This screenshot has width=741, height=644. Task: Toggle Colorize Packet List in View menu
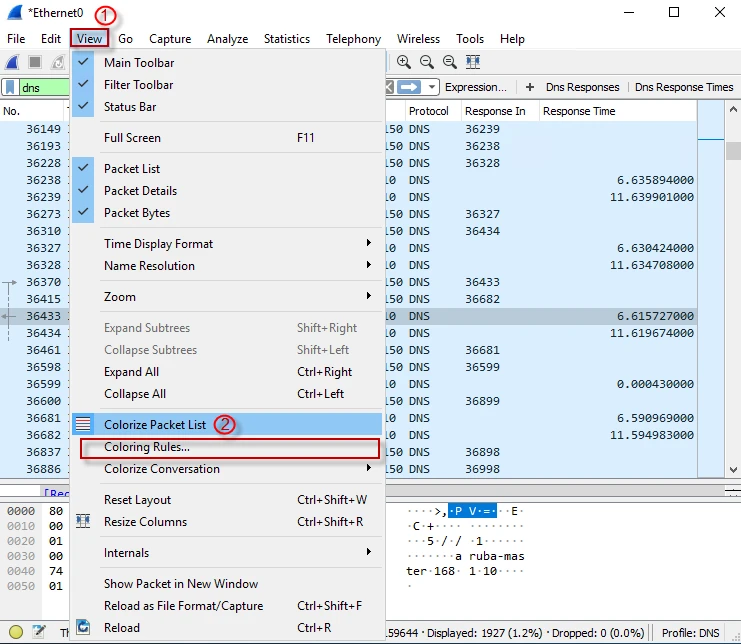pos(155,425)
